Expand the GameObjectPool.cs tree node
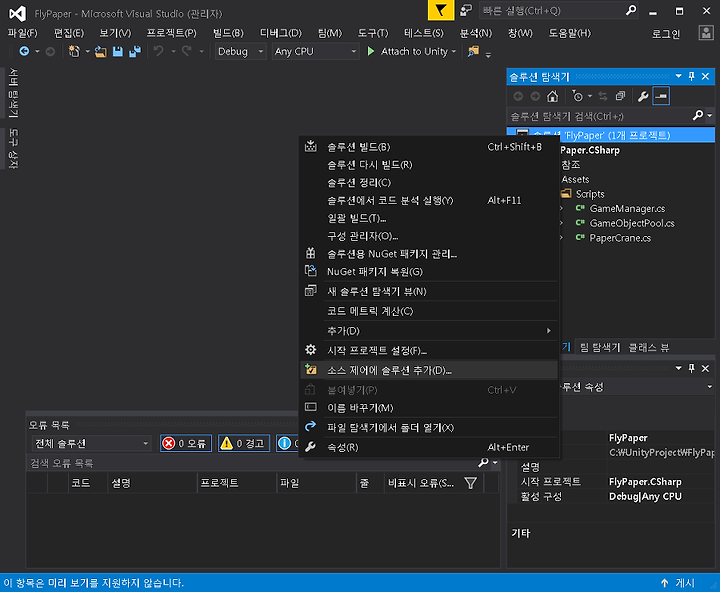 (x=561, y=223)
